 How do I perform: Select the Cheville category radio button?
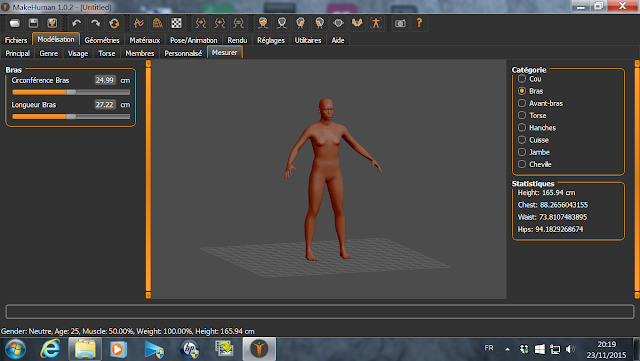point(522,164)
